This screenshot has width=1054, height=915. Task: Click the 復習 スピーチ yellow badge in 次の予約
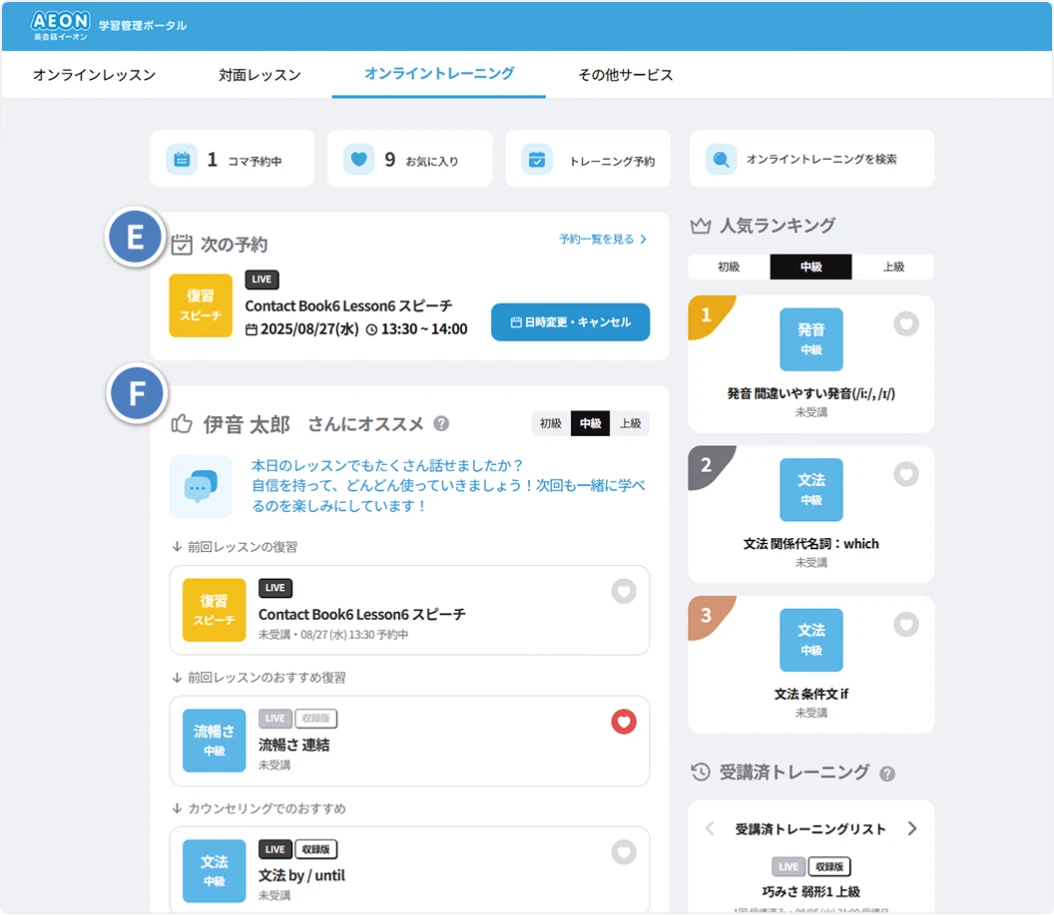200,305
